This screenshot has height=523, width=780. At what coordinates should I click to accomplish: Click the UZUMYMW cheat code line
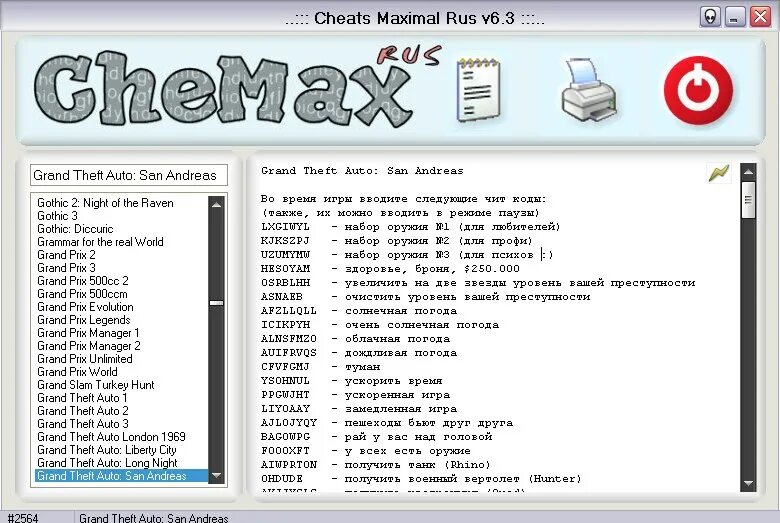[x=407, y=255]
